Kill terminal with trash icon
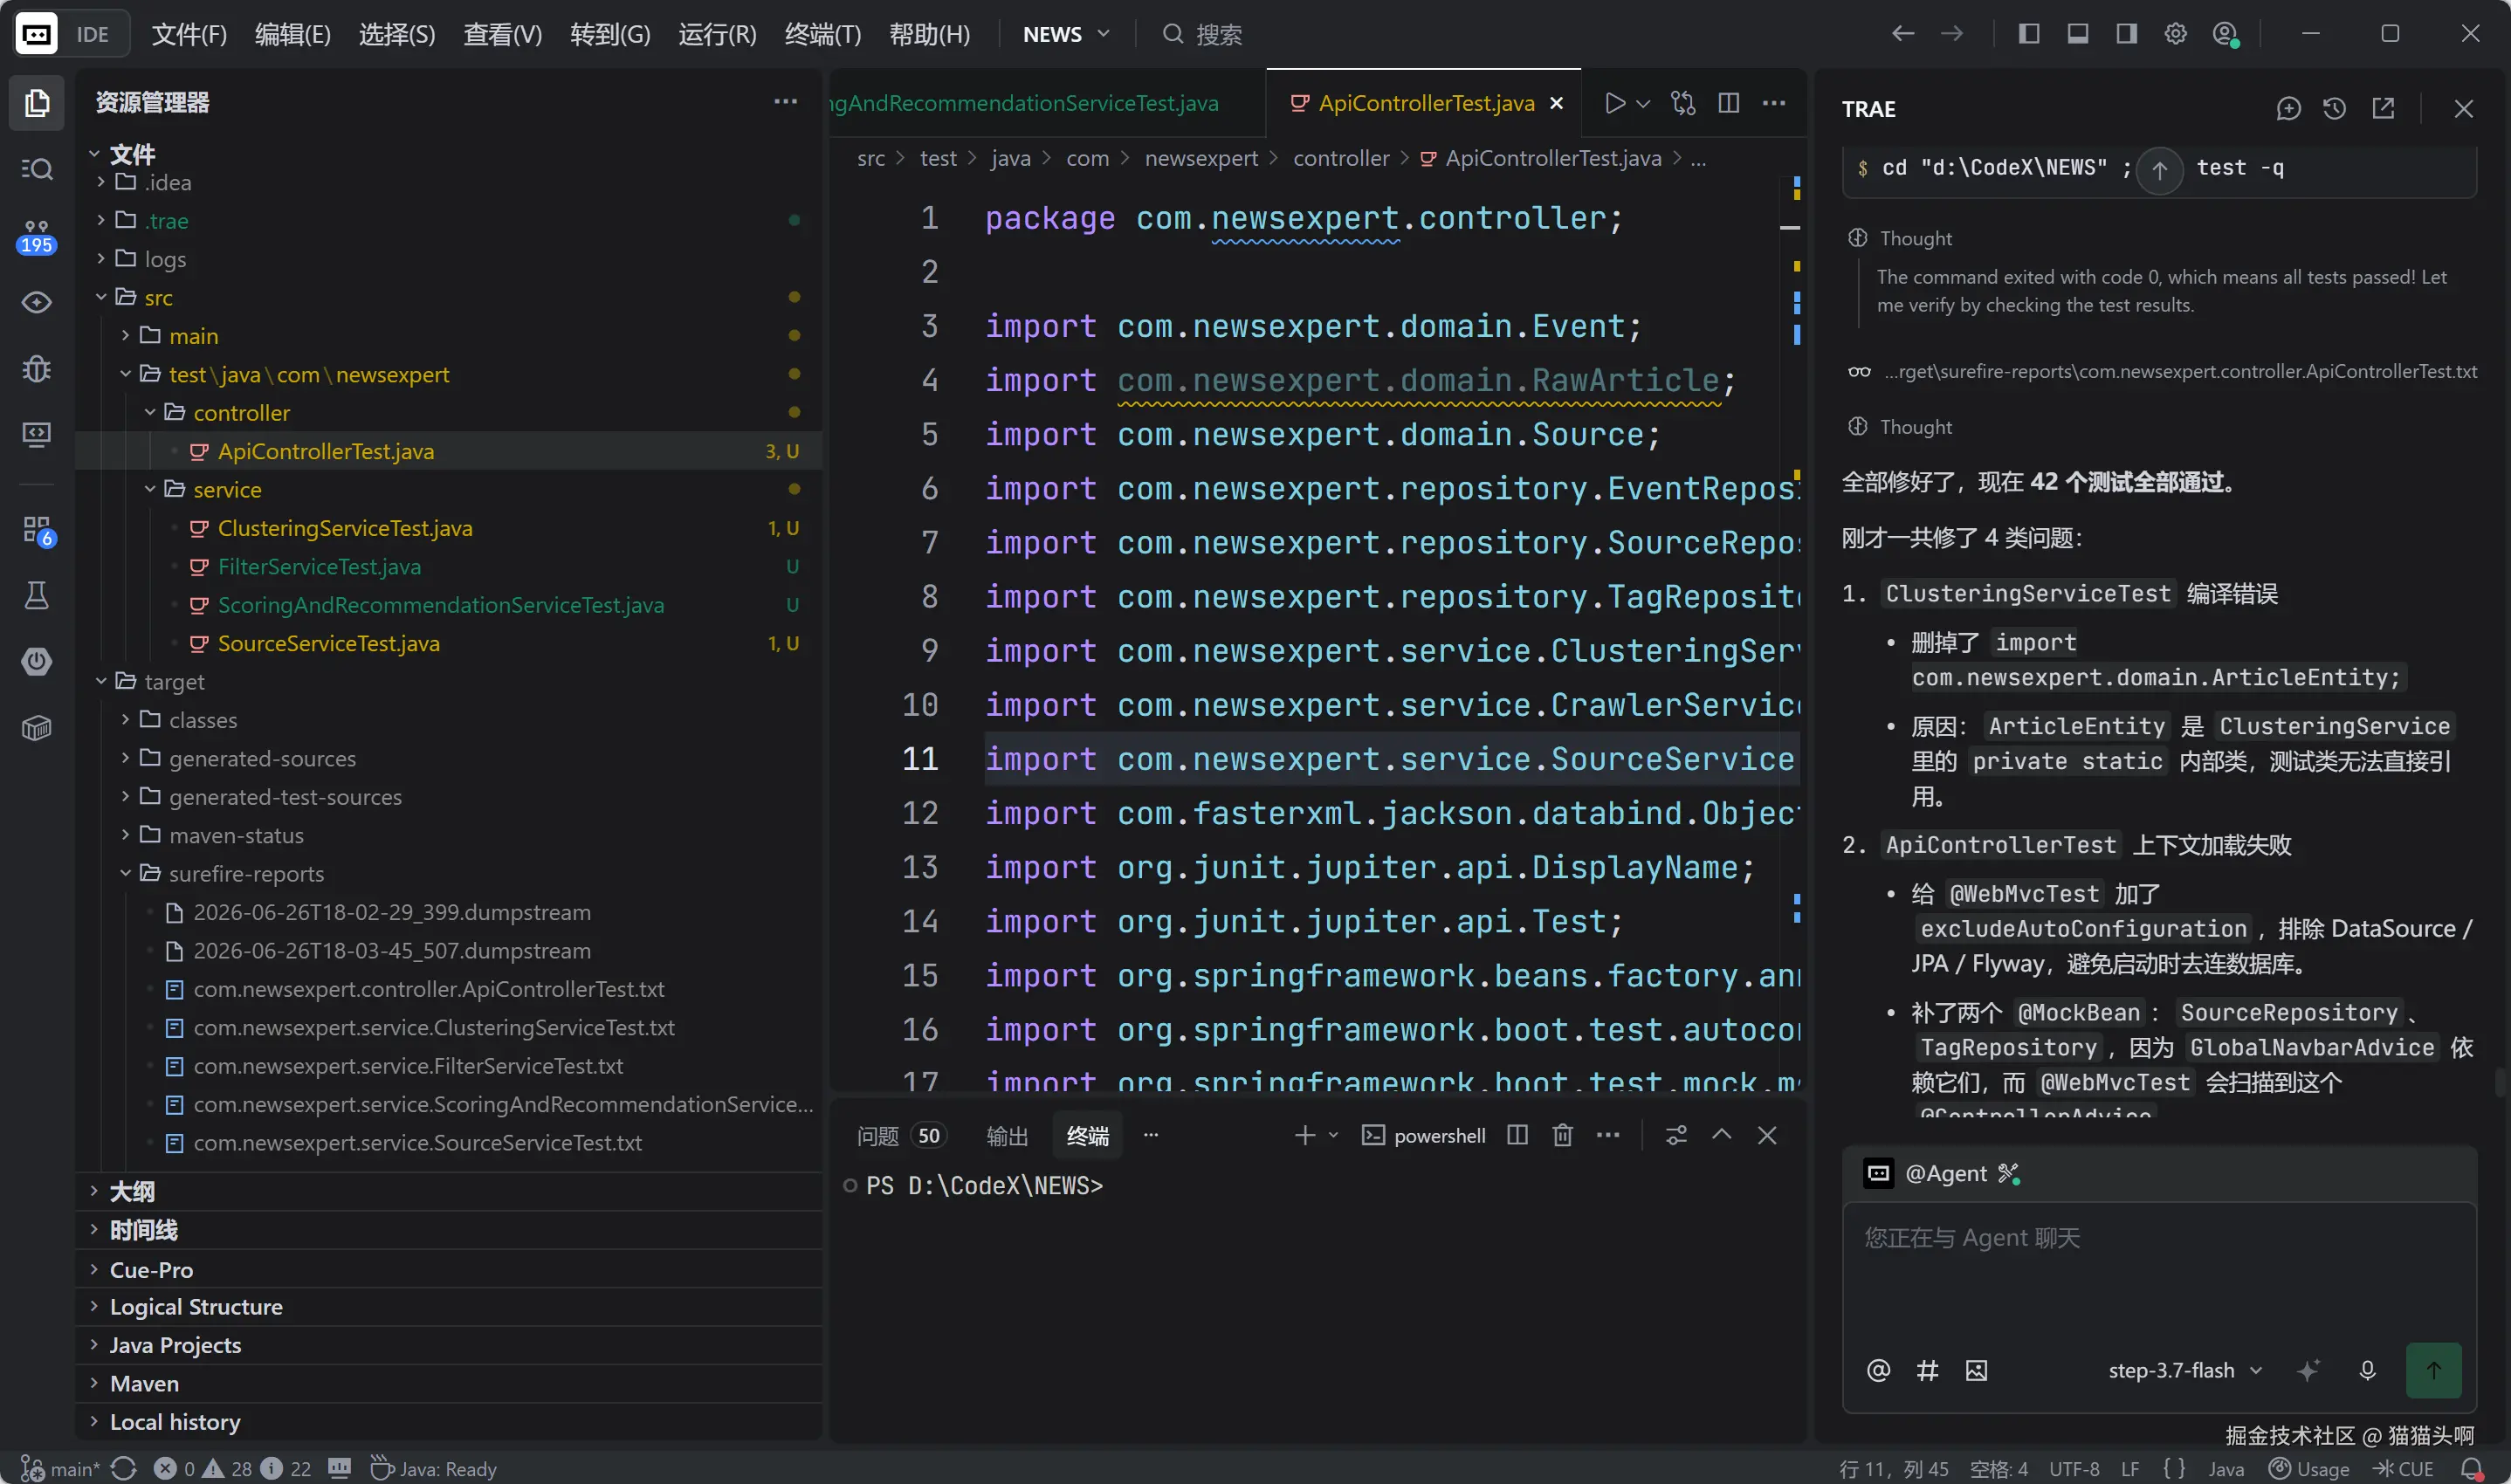2511x1484 pixels. point(1562,1135)
